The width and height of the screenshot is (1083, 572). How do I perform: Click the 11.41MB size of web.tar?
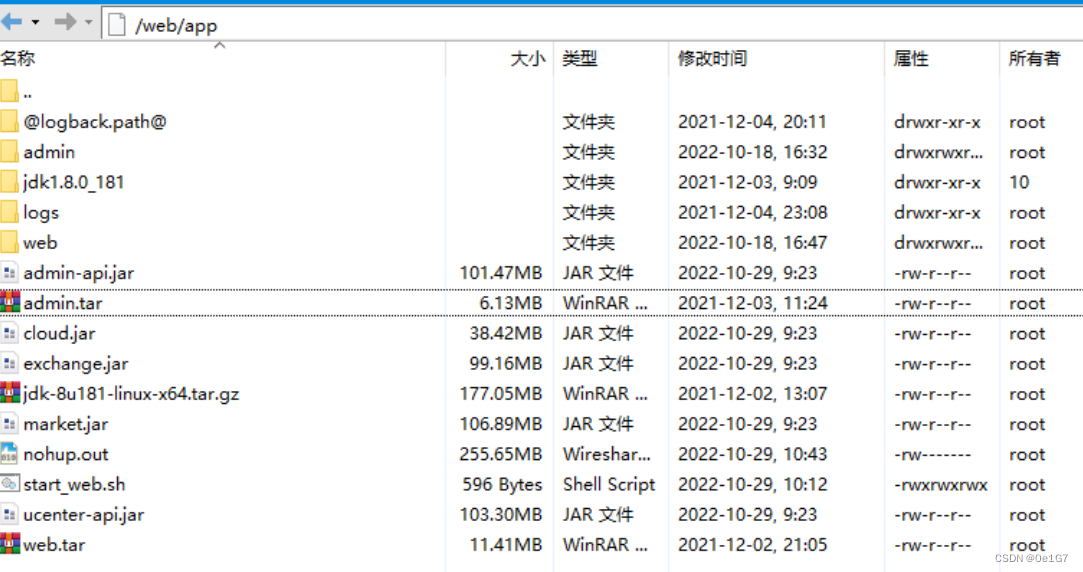pos(506,545)
